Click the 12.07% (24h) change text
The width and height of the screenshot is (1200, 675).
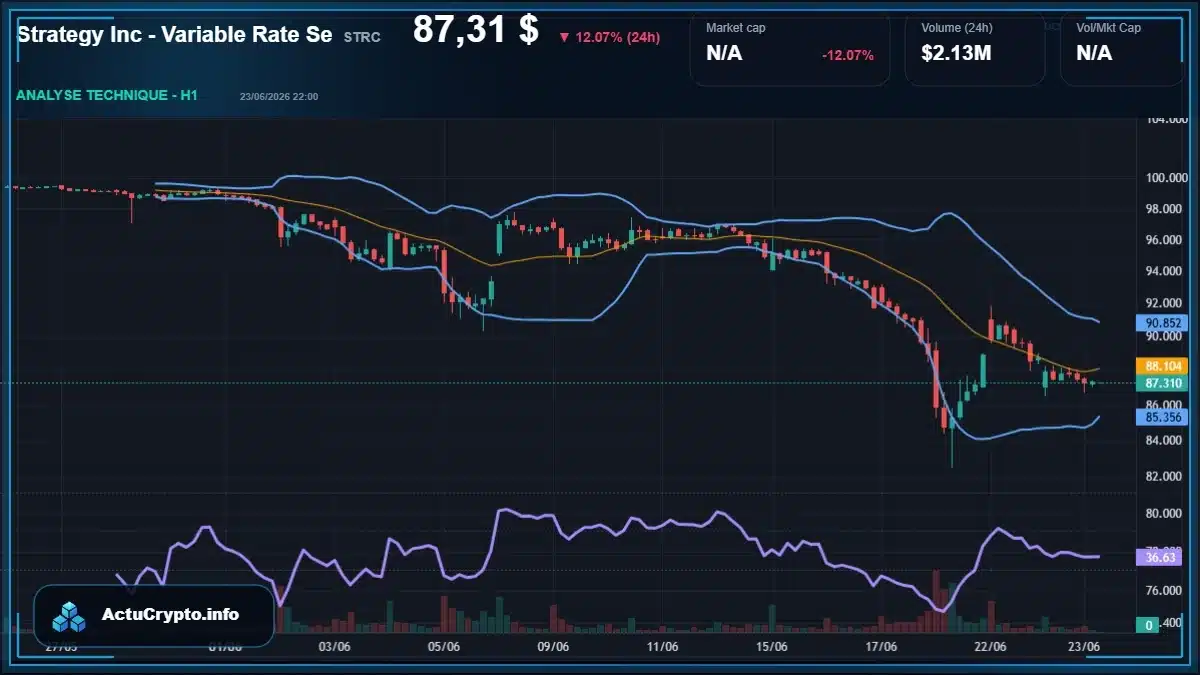(x=617, y=38)
